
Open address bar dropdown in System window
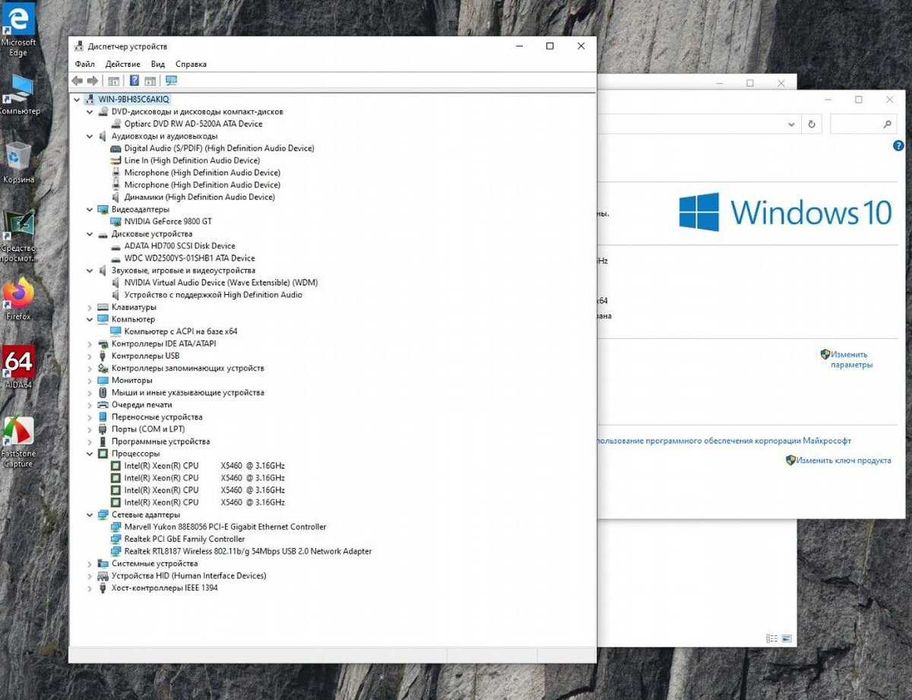pos(791,124)
